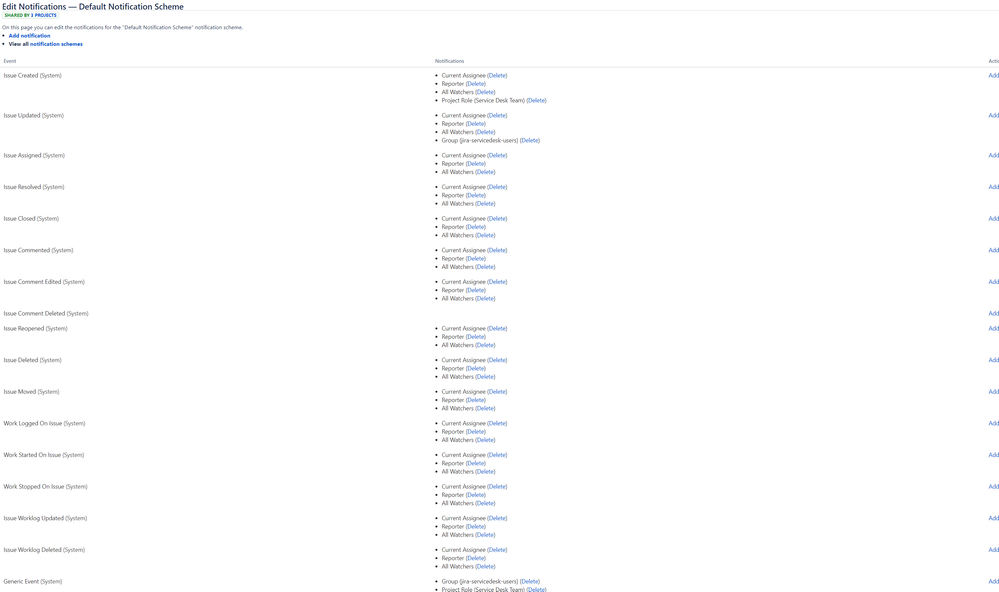Select the Issue Comment Deleted (System) event text
The image size is (999, 592).
click(46, 314)
